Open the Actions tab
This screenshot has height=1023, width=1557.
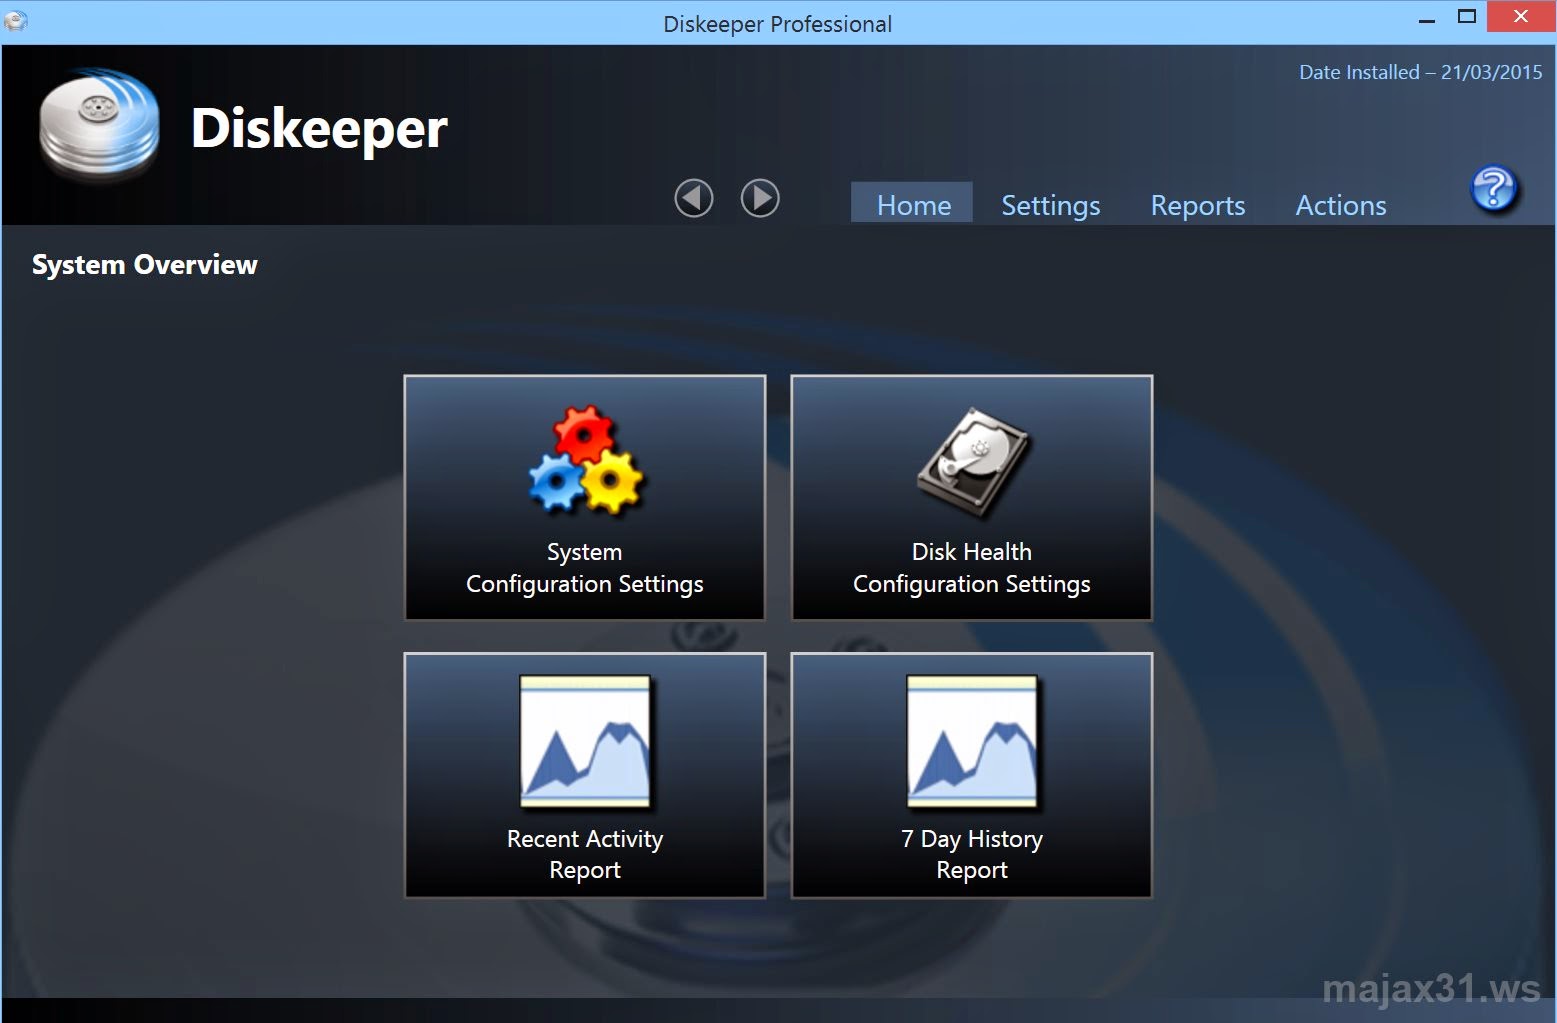pos(1341,205)
